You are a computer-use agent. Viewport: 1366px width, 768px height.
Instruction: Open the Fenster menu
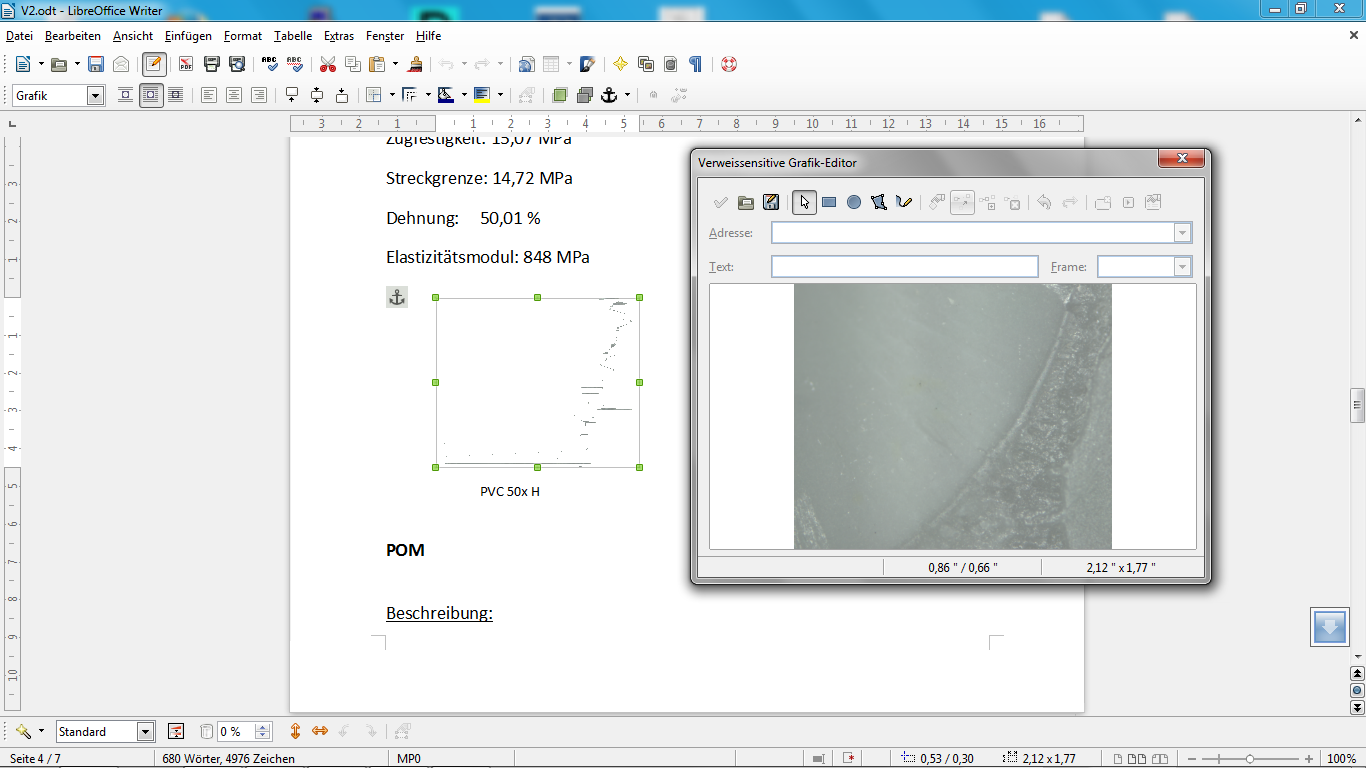(385, 35)
